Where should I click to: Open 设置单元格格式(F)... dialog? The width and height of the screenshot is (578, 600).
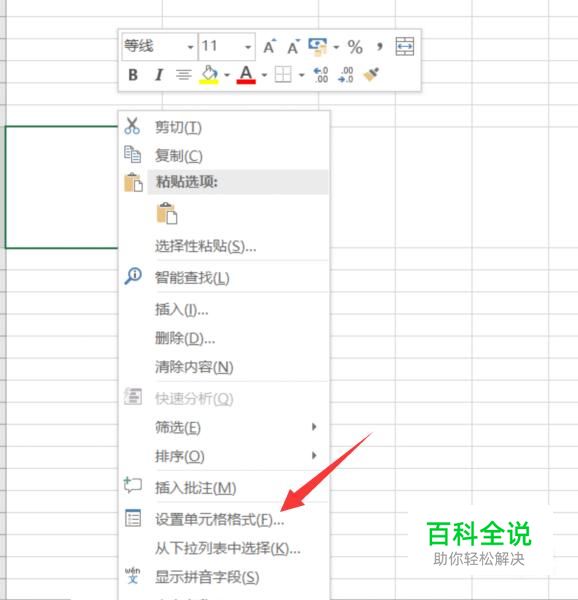224,519
